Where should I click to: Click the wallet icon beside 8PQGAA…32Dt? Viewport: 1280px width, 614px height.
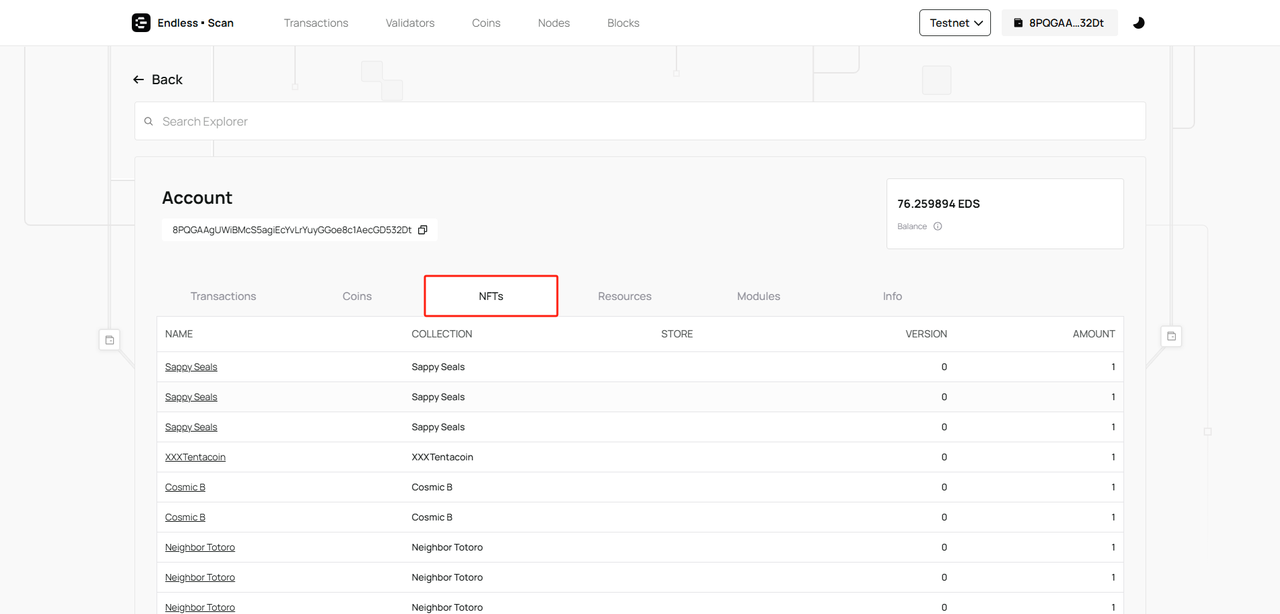1018,23
